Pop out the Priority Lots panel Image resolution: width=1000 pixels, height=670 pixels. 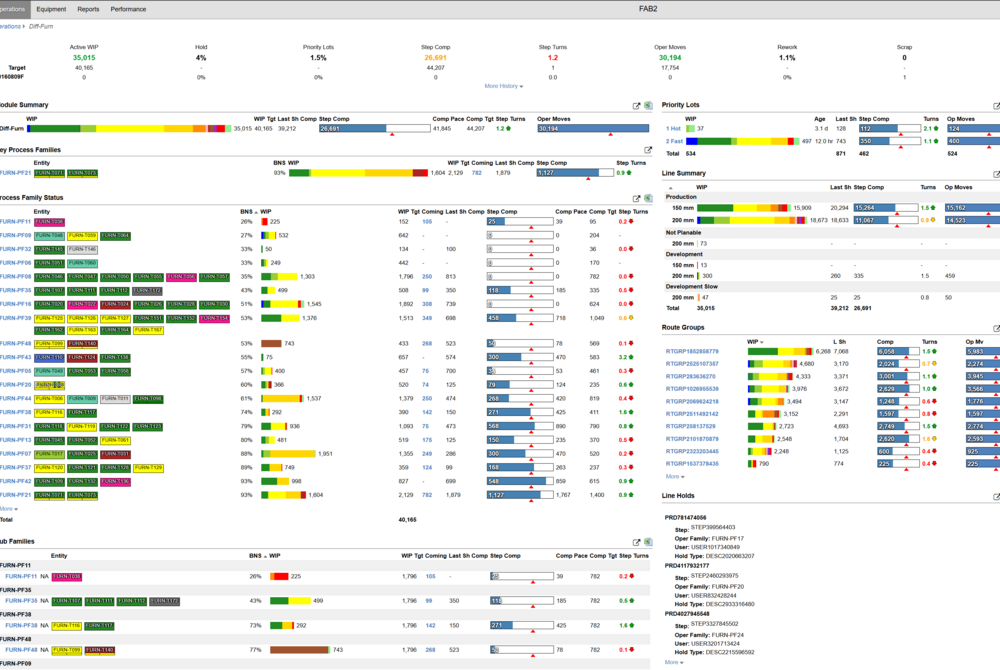[996, 106]
